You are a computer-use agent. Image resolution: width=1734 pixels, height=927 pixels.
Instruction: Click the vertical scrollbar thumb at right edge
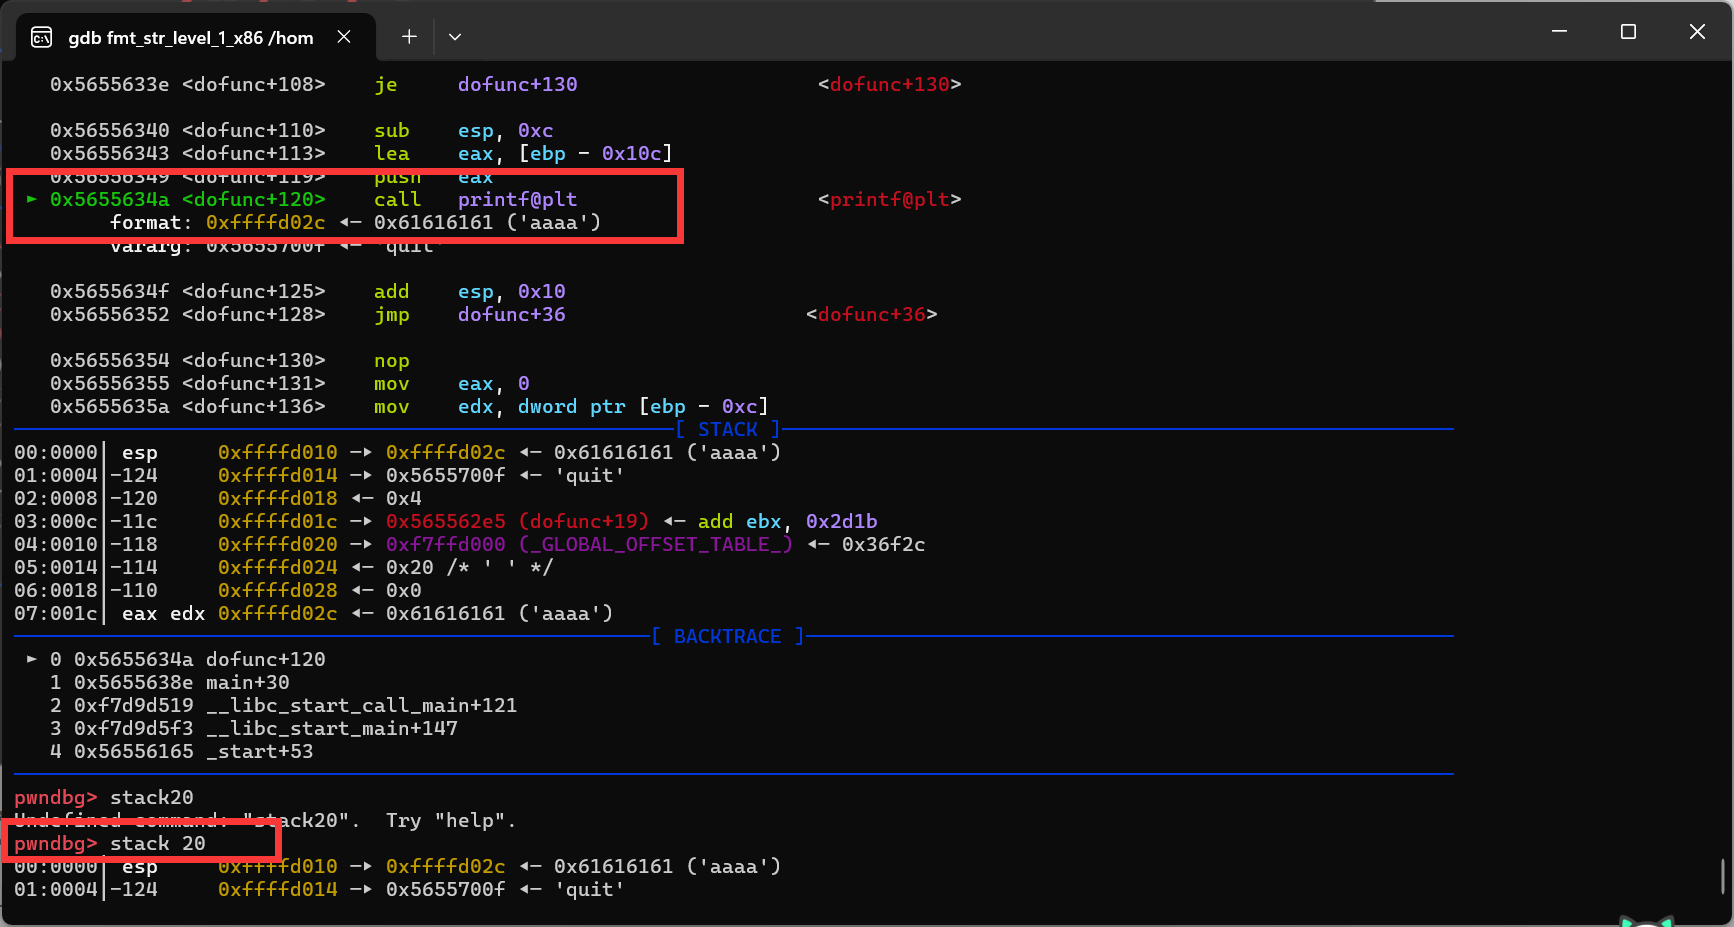click(x=1722, y=876)
